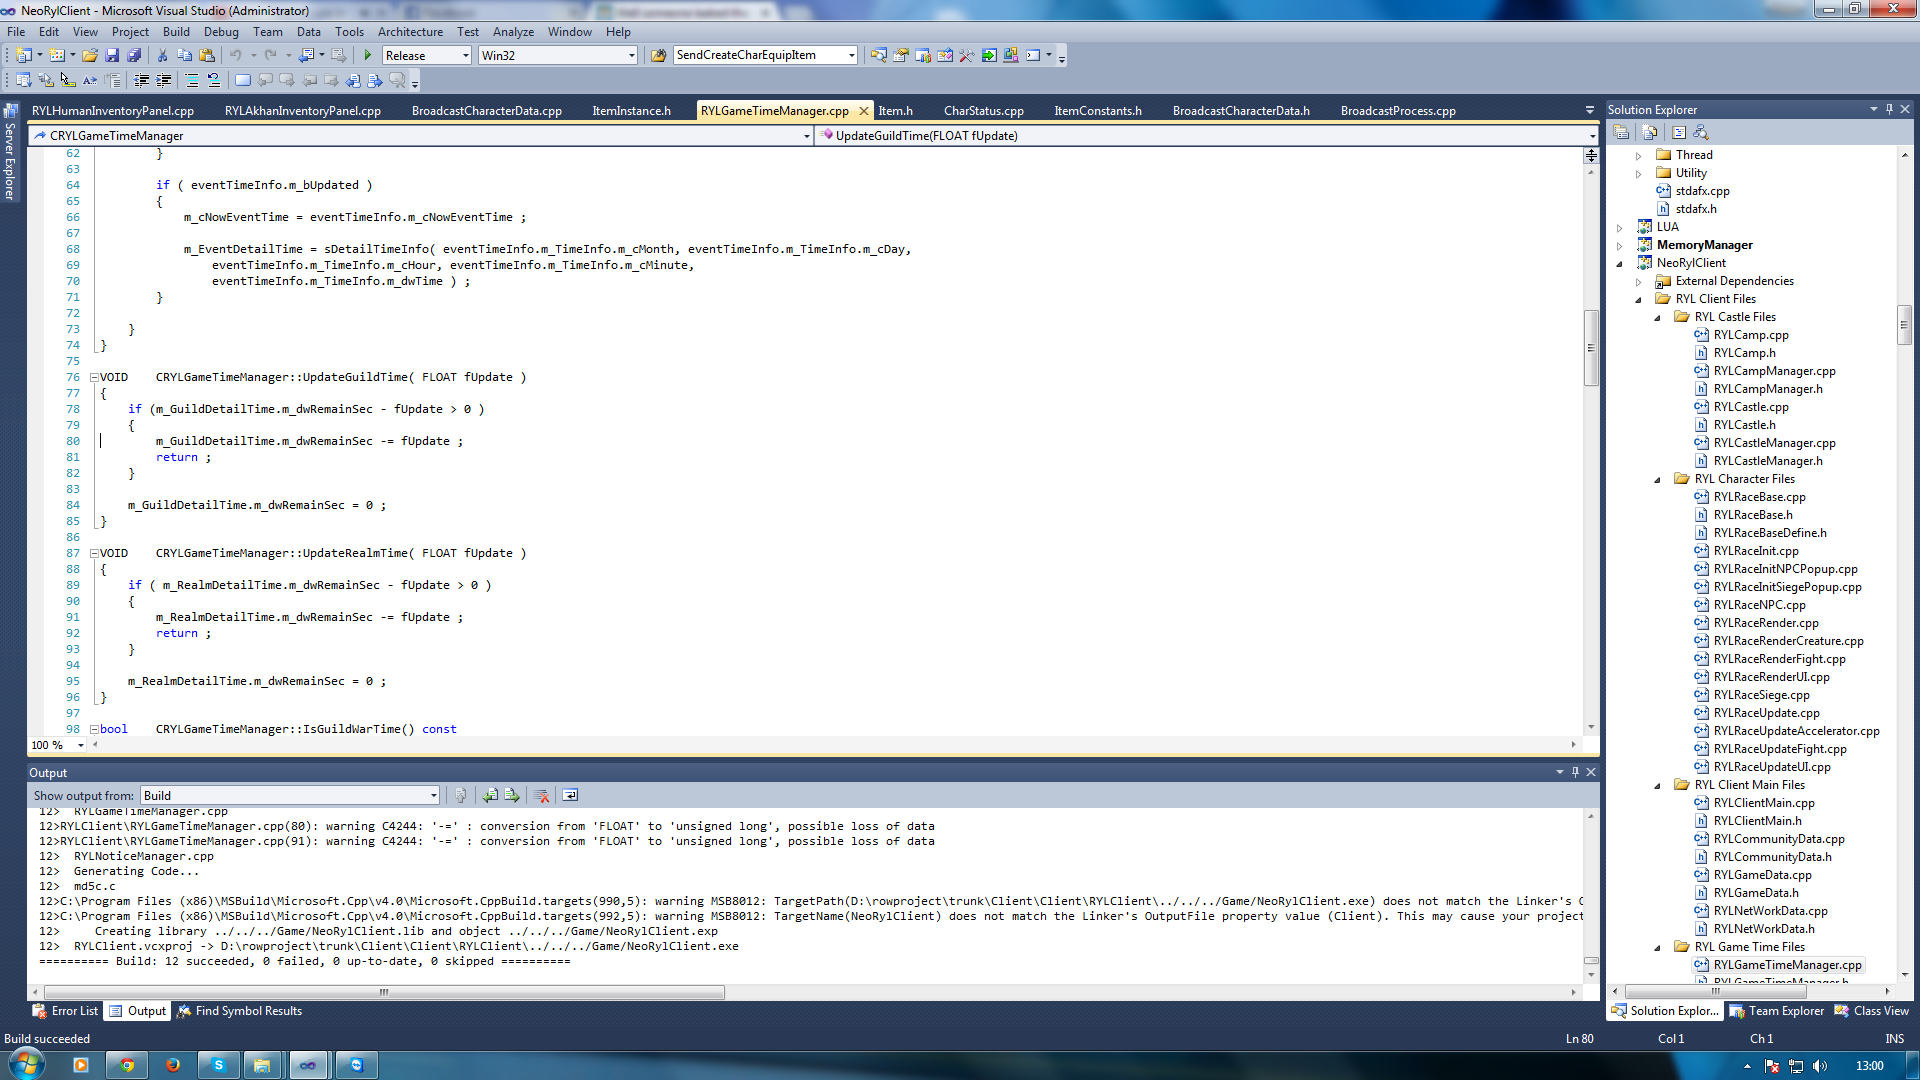Toggle Word Wrap in the Output pane
This screenshot has width=1920, height=1080.
[570, 796]
